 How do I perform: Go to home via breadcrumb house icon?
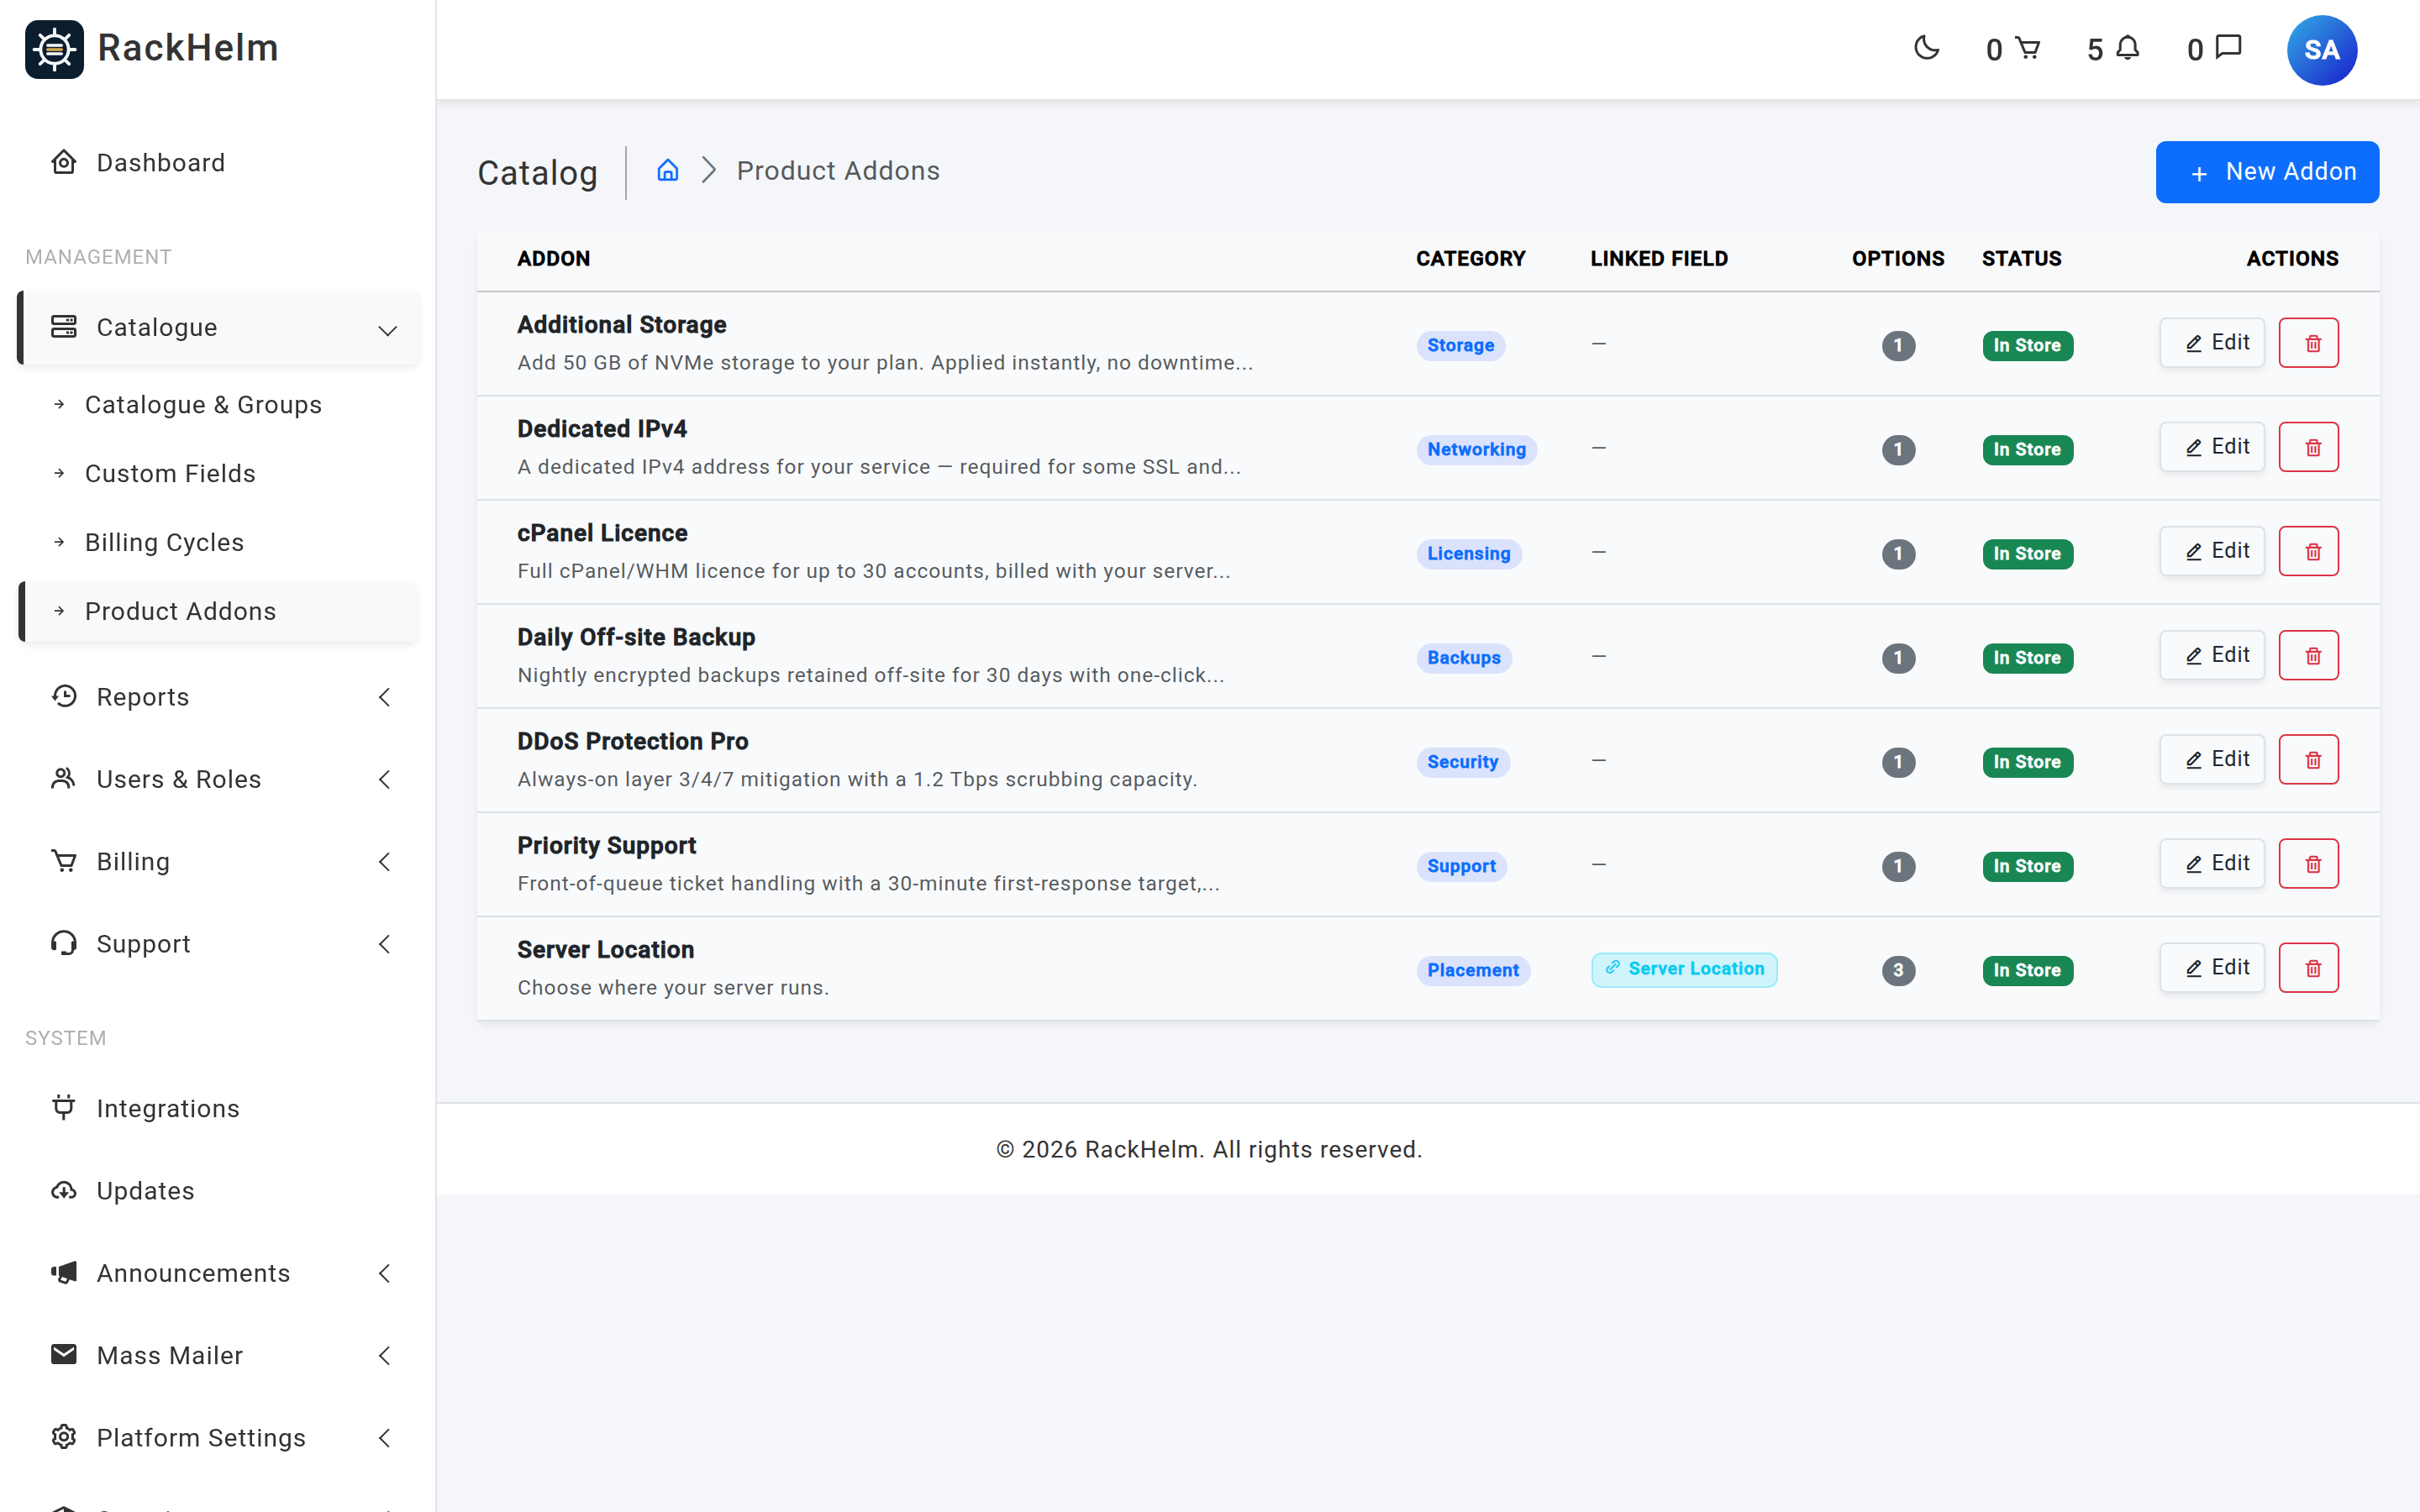click(667, 171)
